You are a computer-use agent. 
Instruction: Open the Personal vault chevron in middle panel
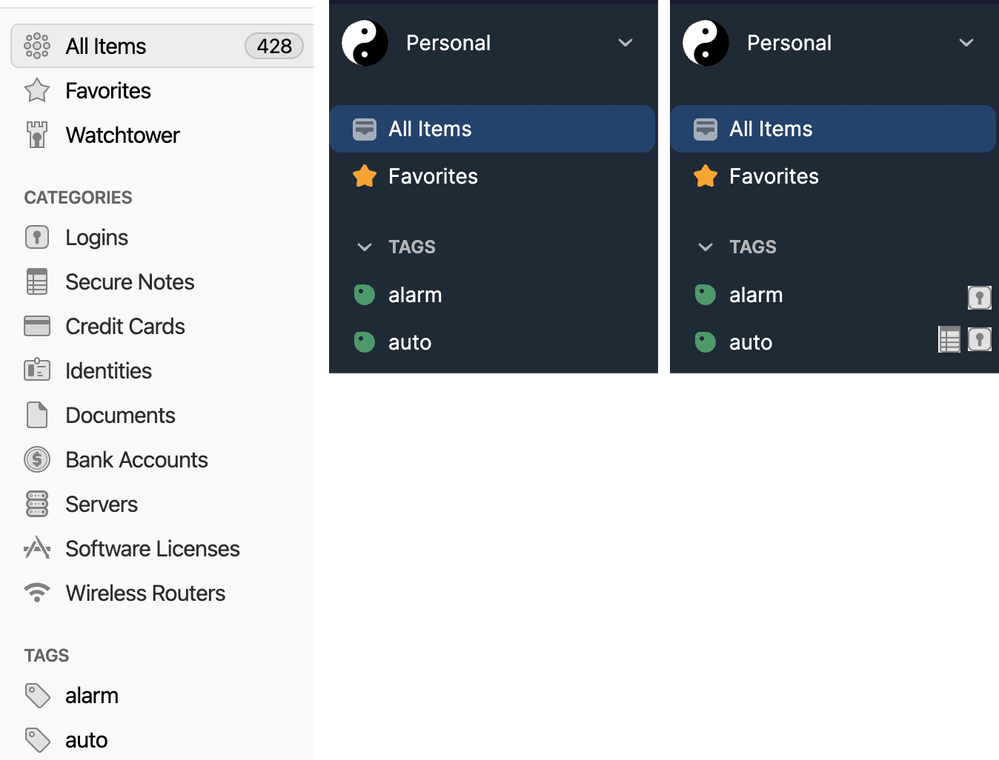[625, 43]
